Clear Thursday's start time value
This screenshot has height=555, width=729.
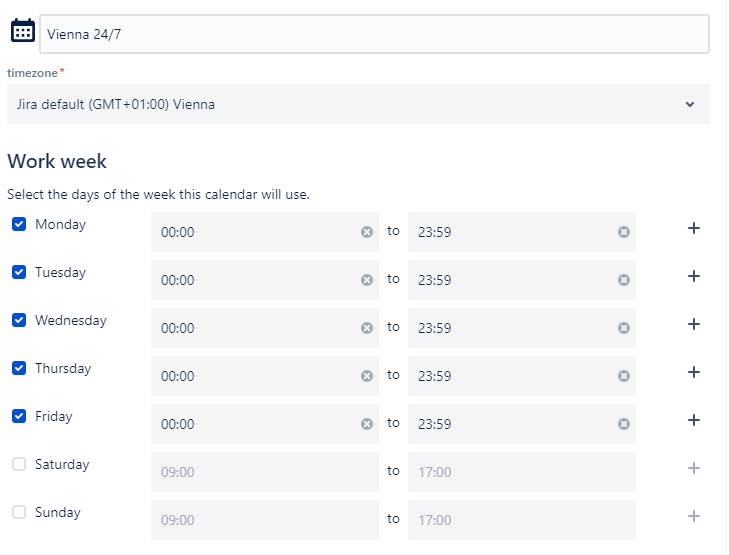tap(367, 376)
